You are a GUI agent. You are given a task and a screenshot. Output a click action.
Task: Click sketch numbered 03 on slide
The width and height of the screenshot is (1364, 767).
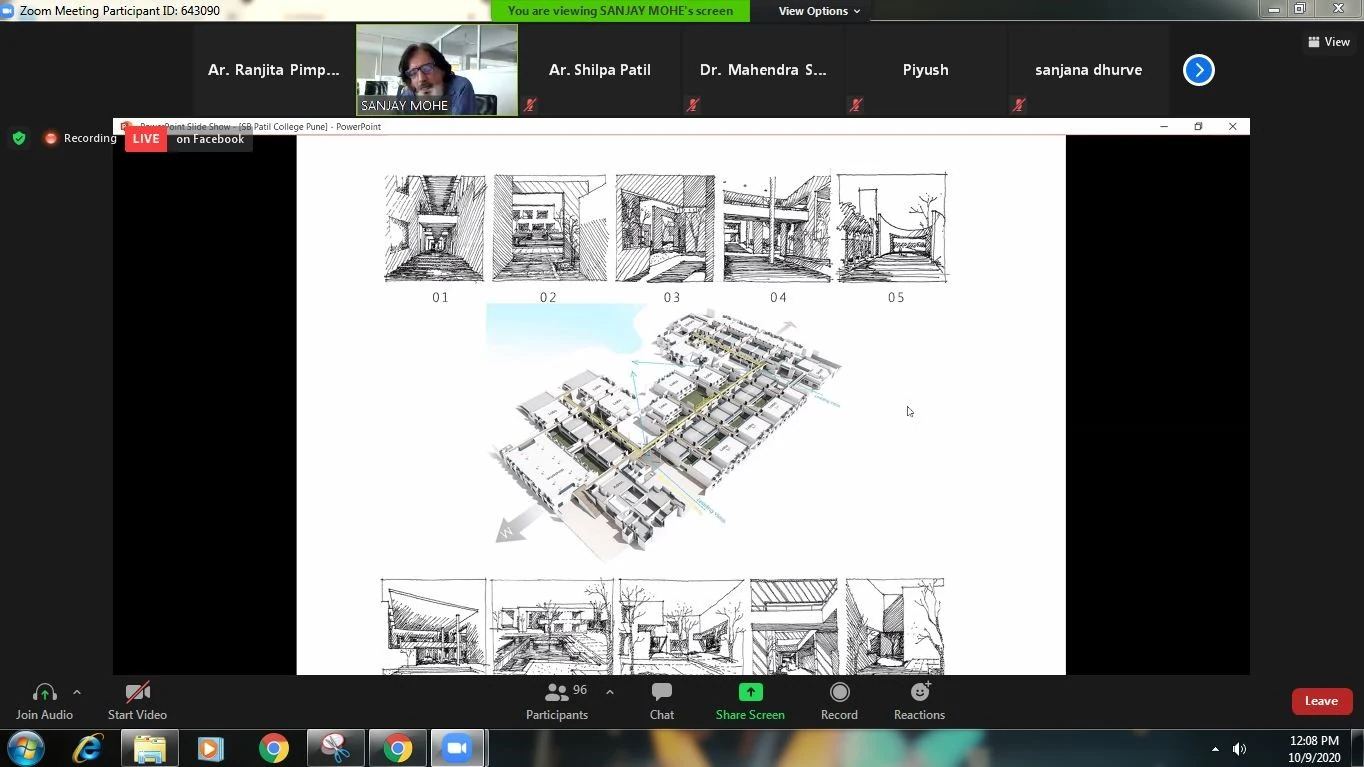point(665,229)
